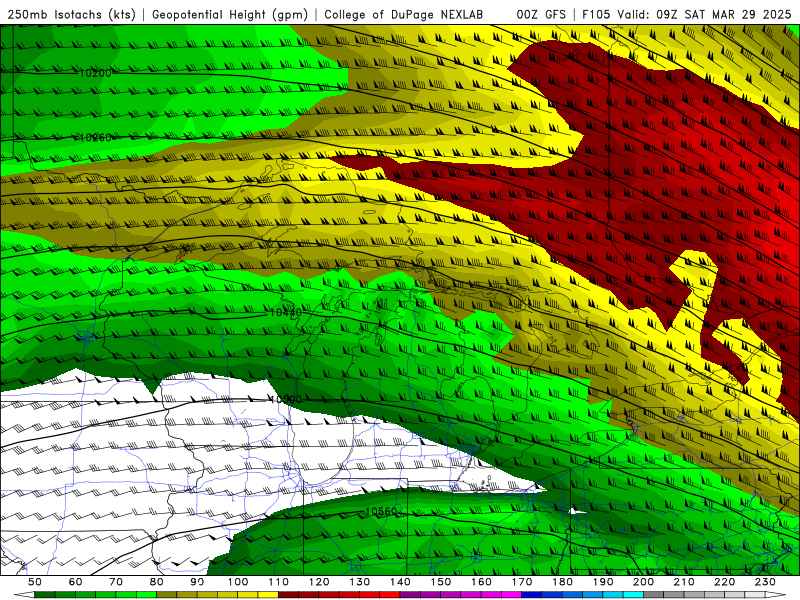Click the olive swatch just after 80
Image resolution: width=800 pixels, height=600 pixels.
[166, 595]
